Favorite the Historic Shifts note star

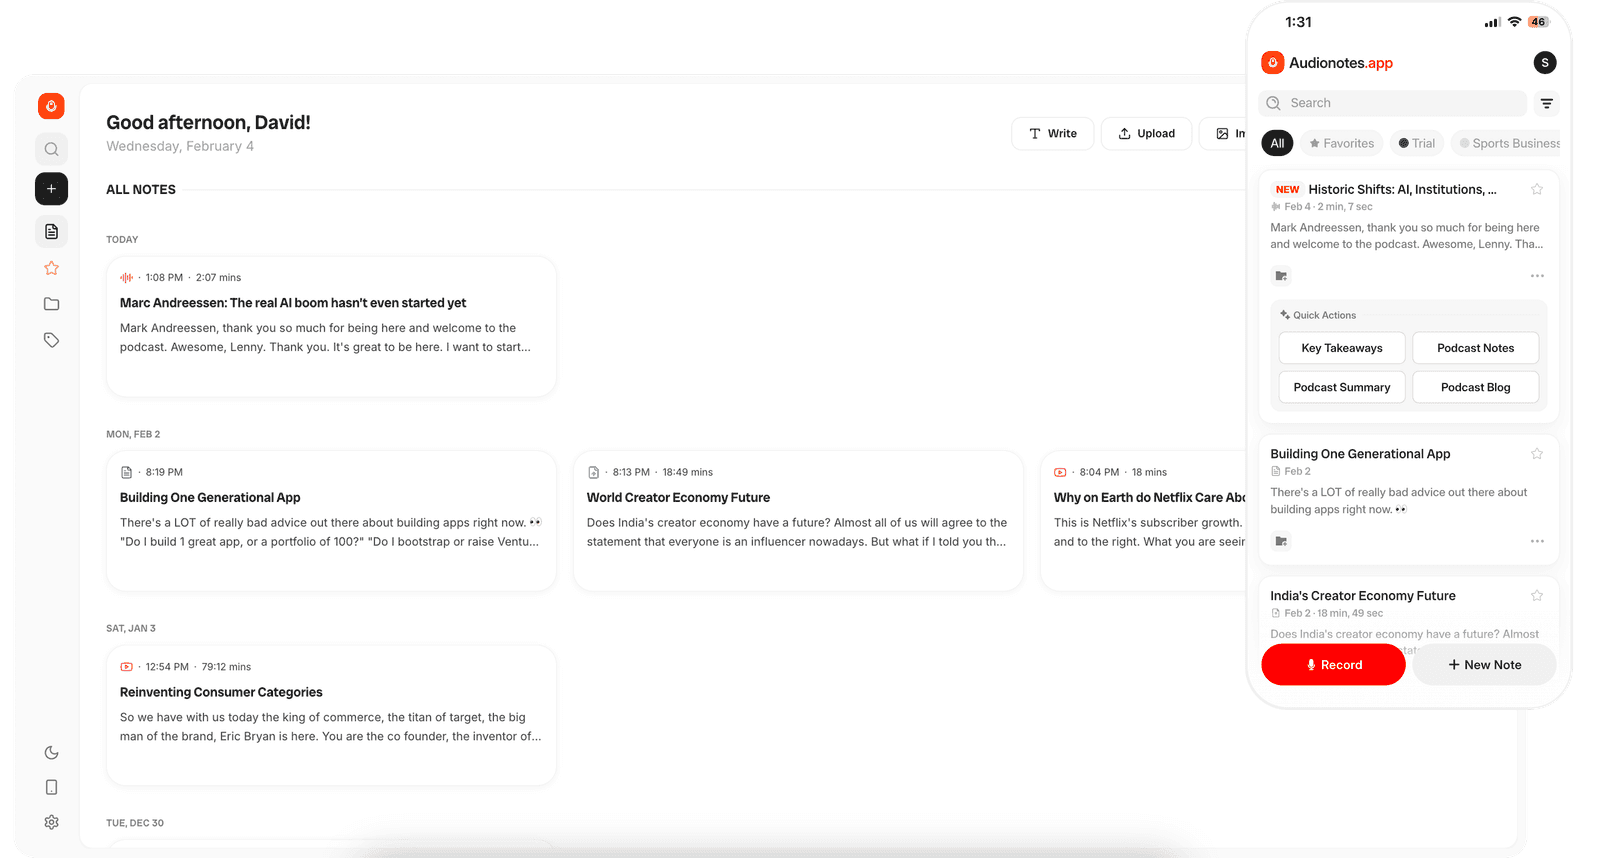click(x=1537, y=189)
